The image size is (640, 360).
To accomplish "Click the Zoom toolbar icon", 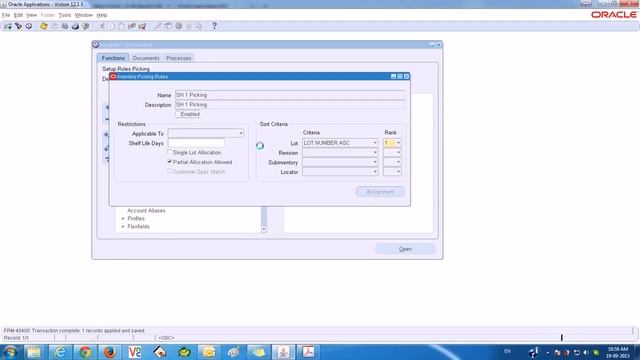I will (x=168, y=26).
